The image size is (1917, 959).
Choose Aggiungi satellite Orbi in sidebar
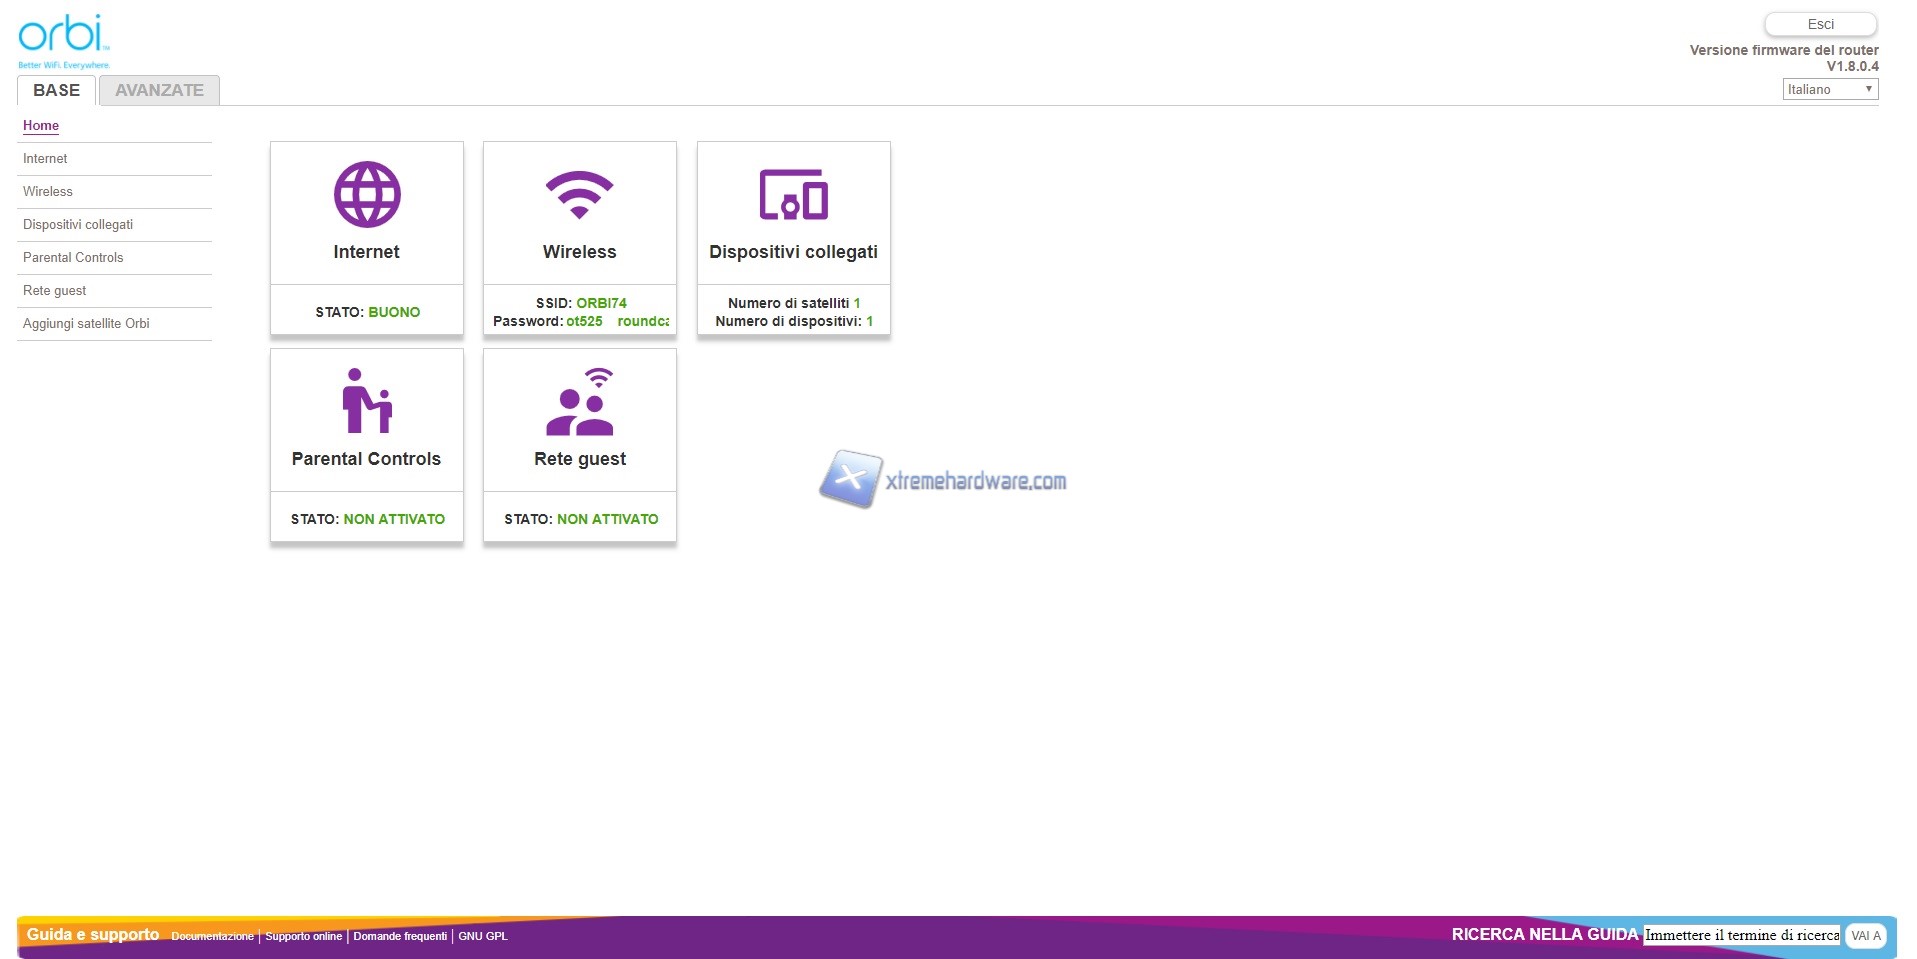click(x=86, y=323)
